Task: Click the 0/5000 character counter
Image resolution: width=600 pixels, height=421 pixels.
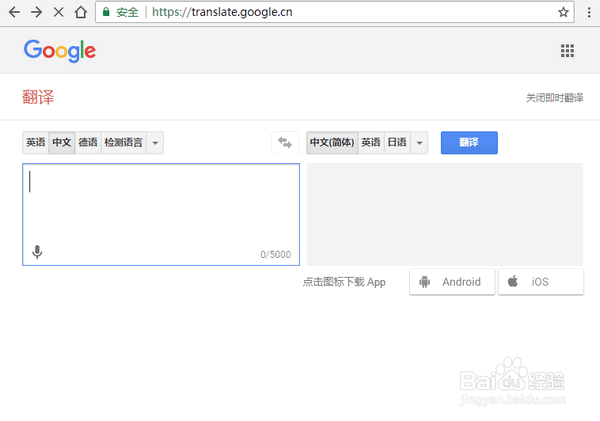Action: click(276, 255)
